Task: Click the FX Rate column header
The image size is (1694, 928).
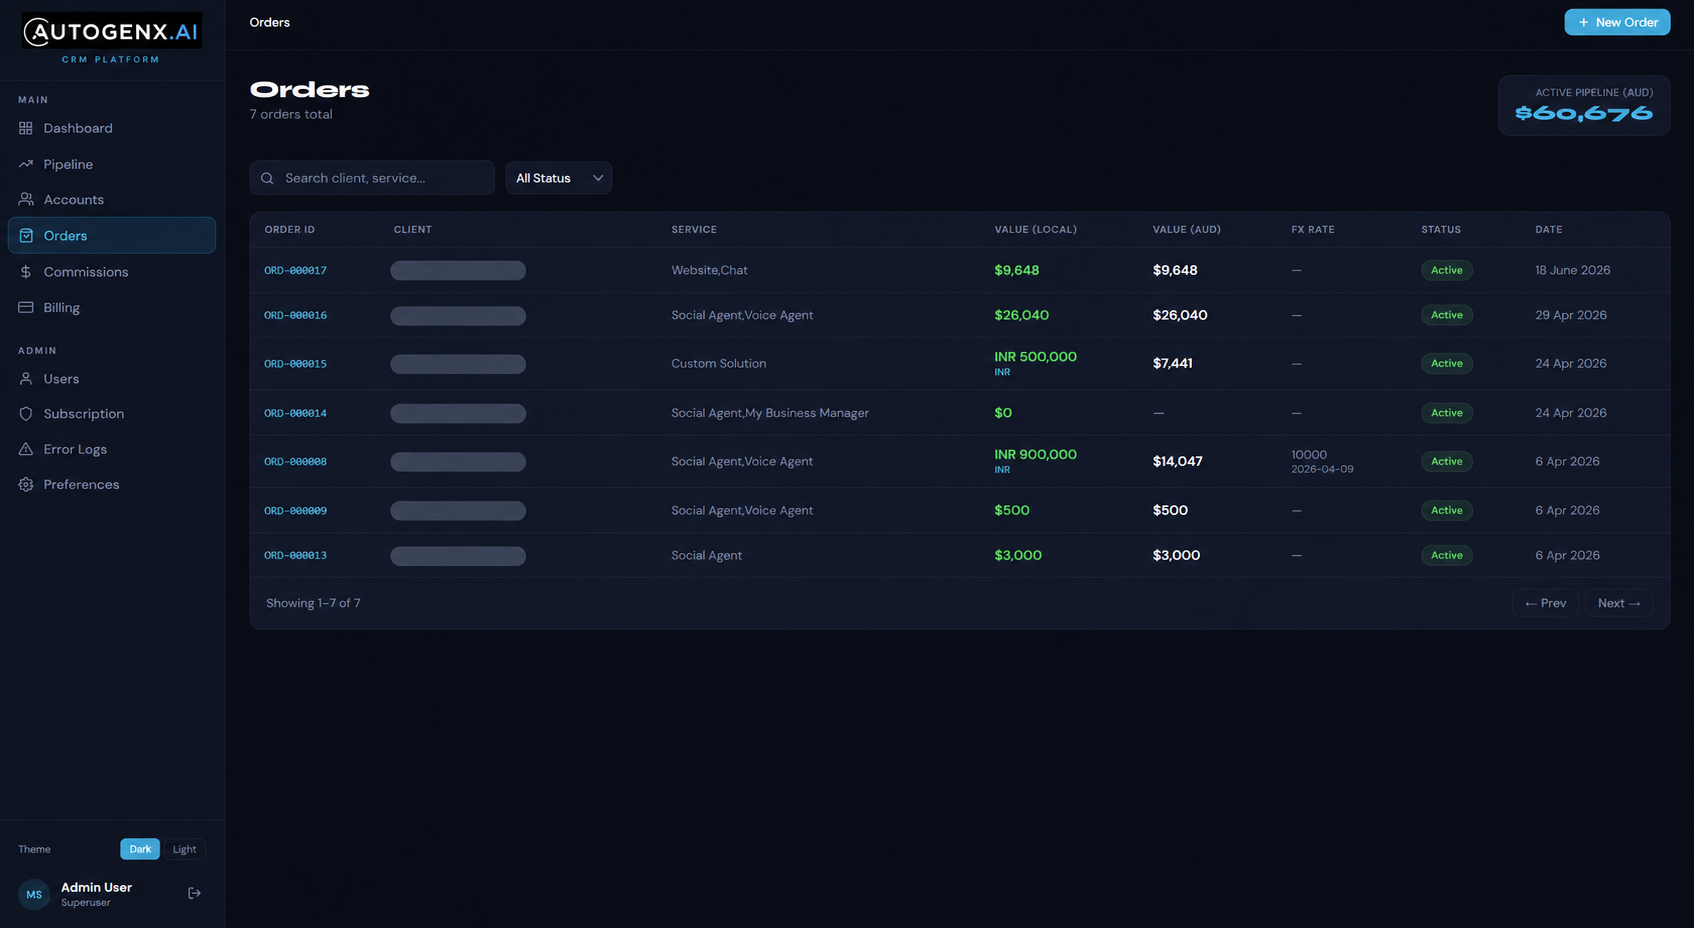Action: coord(1312,230)
